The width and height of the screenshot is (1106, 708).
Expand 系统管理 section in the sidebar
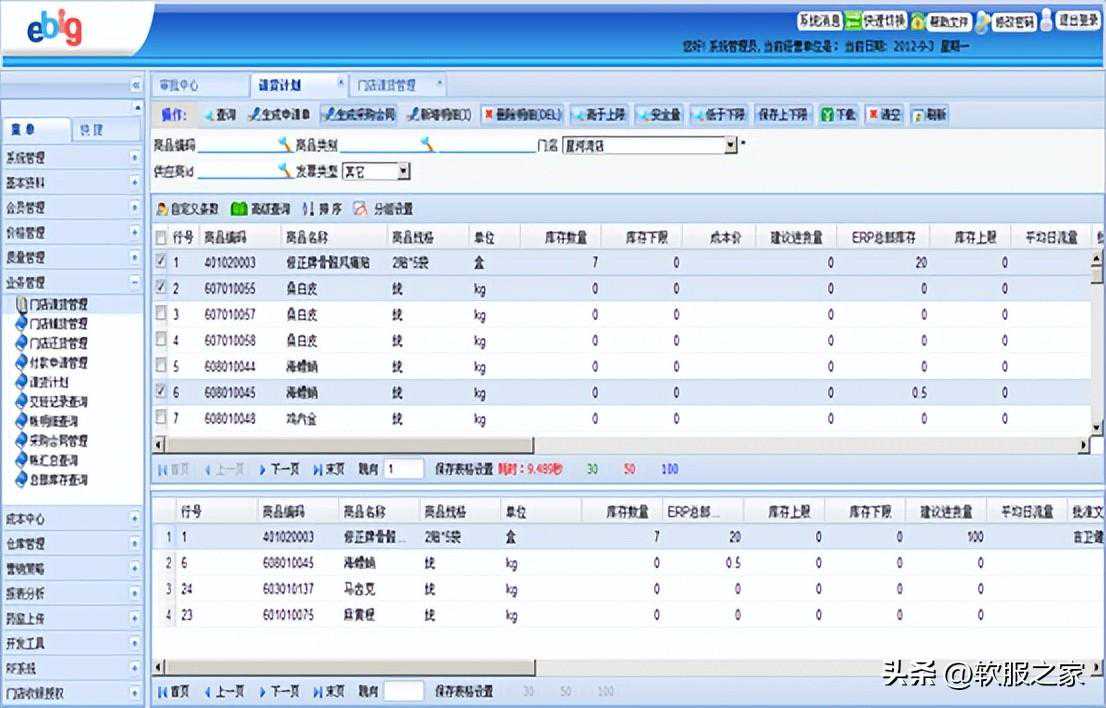coord(135,158)
